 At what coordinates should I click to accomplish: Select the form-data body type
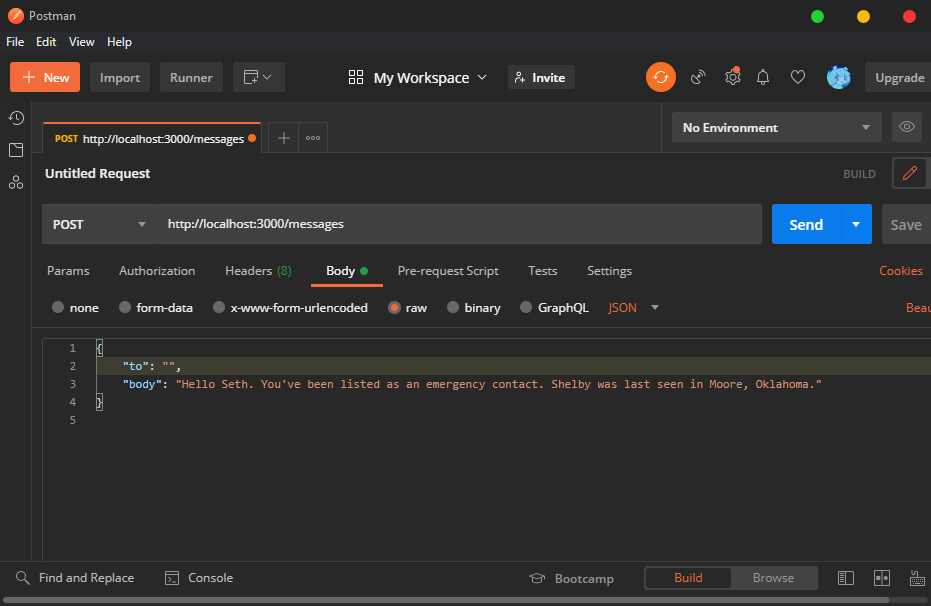(x=125, y=307)
